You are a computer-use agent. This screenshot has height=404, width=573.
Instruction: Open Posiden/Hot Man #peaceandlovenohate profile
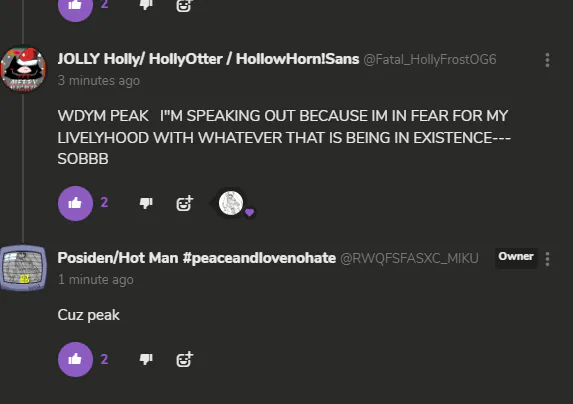197,258
